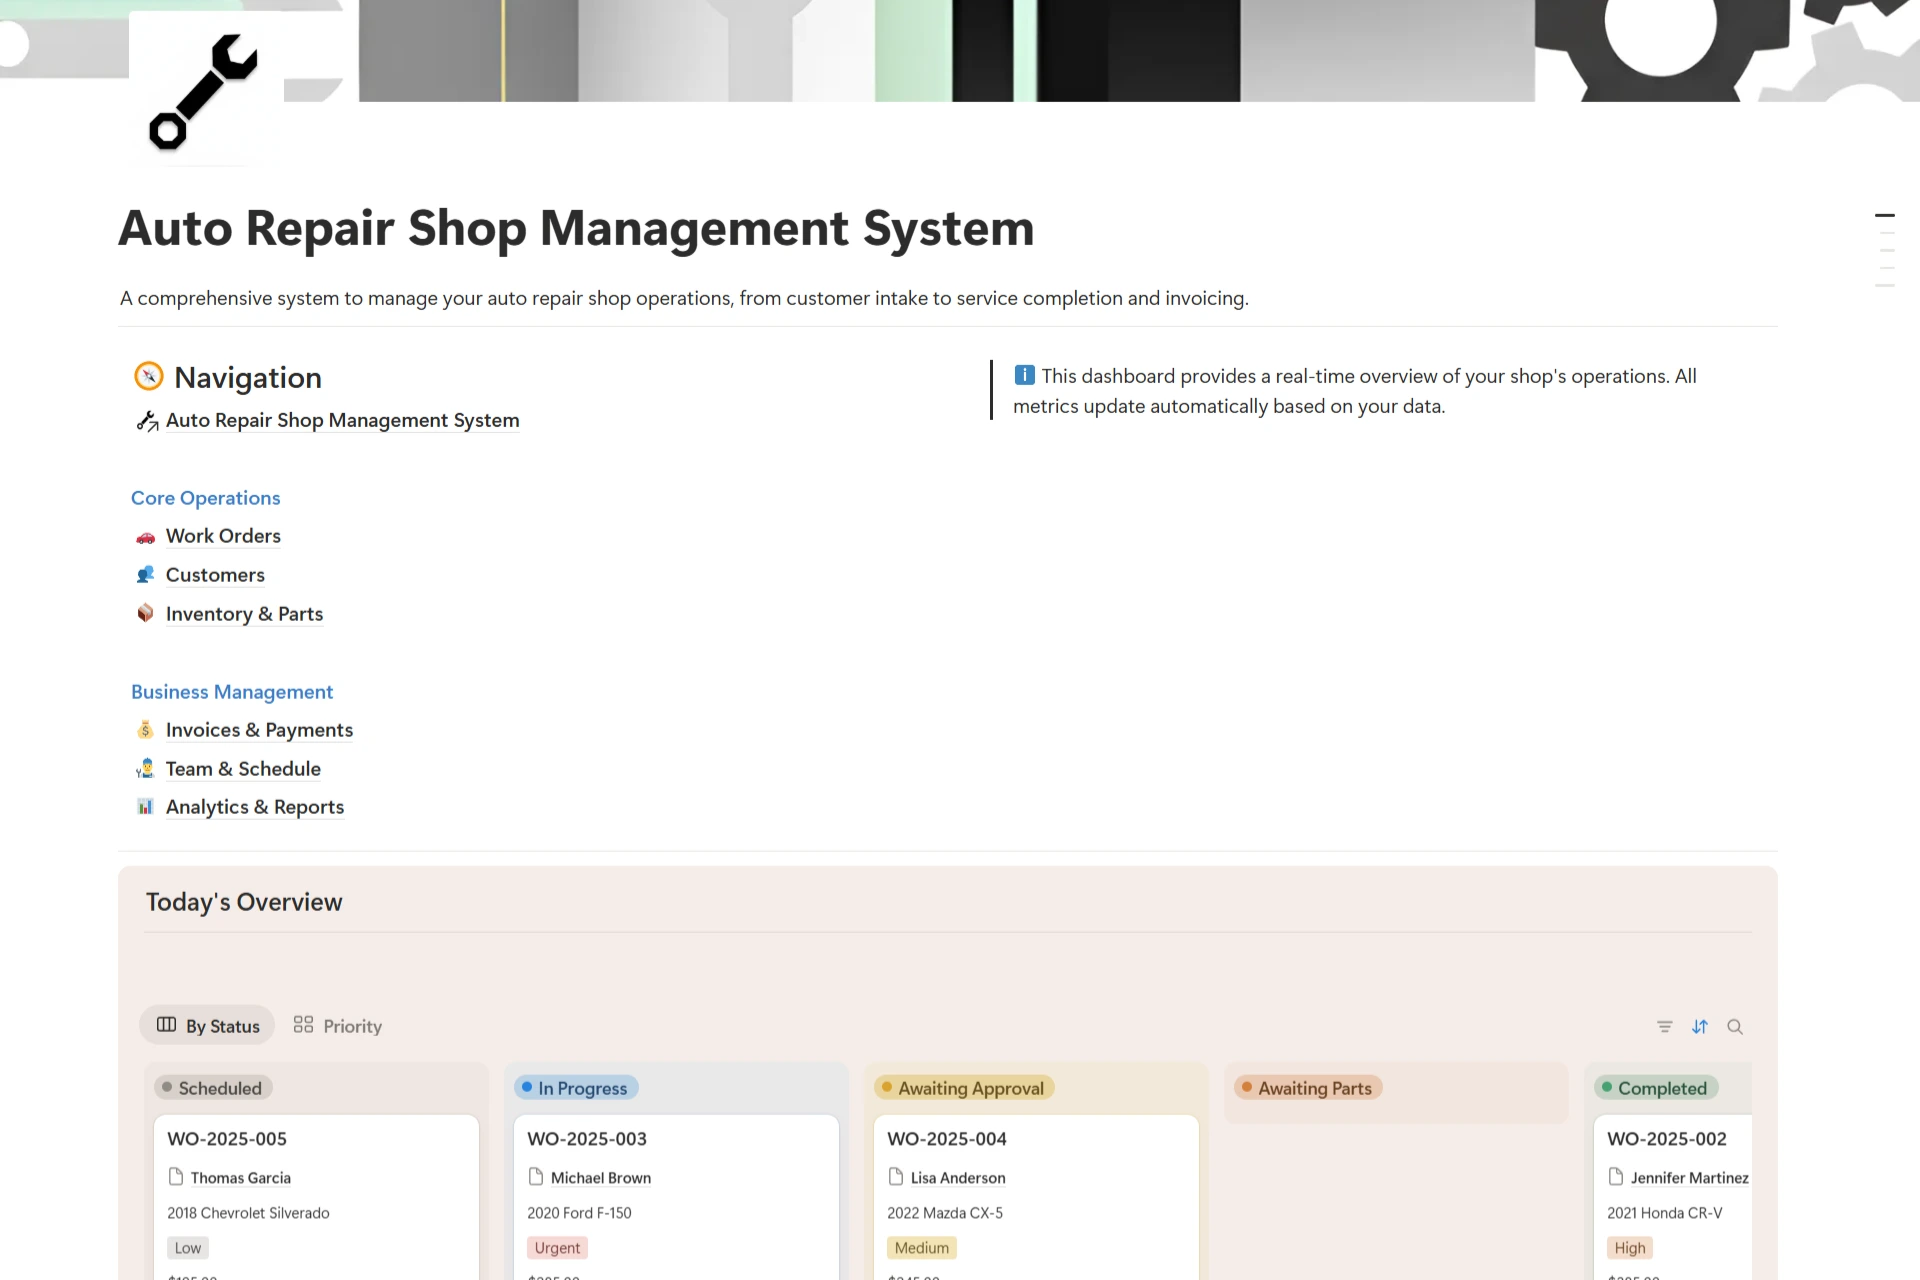Open Team & Schedule page link
Screen dimensions: 1920x1280
243,769
